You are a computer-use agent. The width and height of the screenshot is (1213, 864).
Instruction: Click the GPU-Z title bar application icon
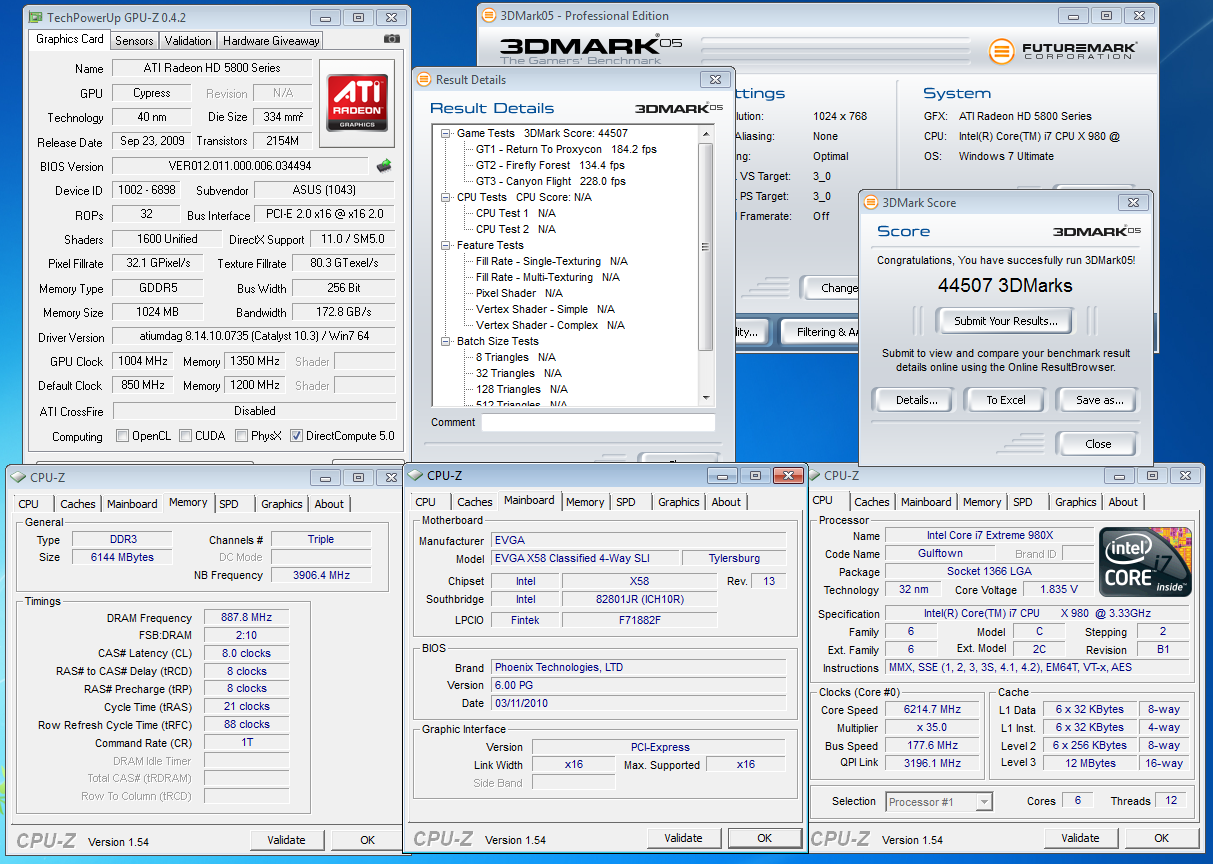click(x=35, y=17)
